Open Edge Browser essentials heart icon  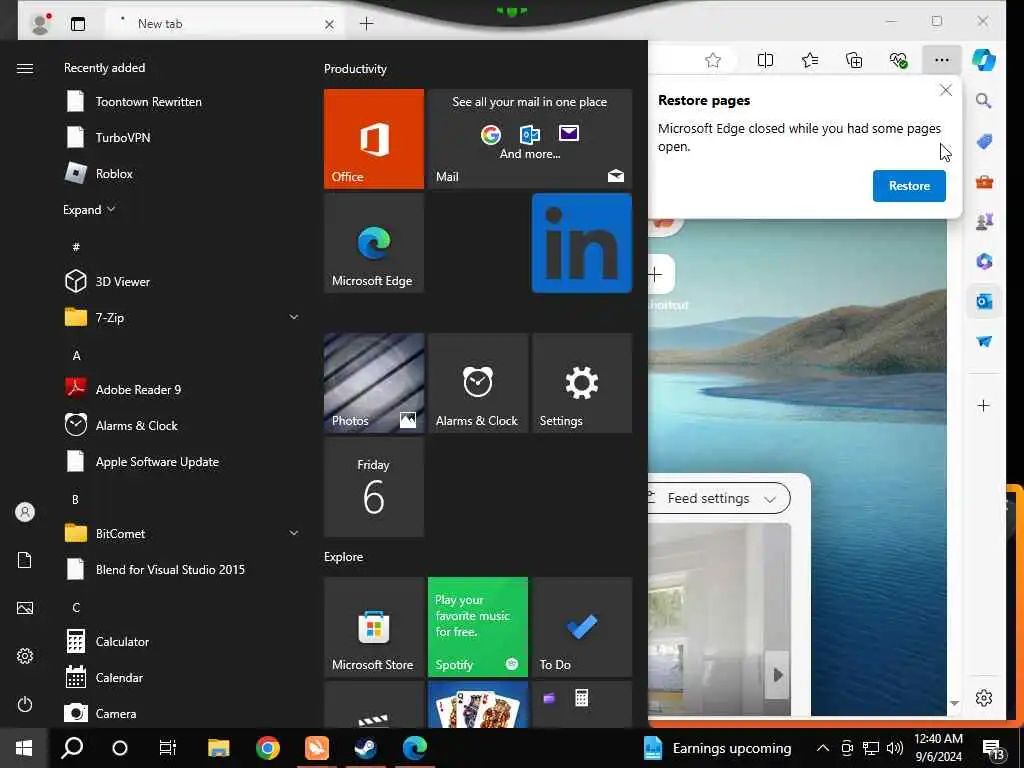[x=898, y=60]
